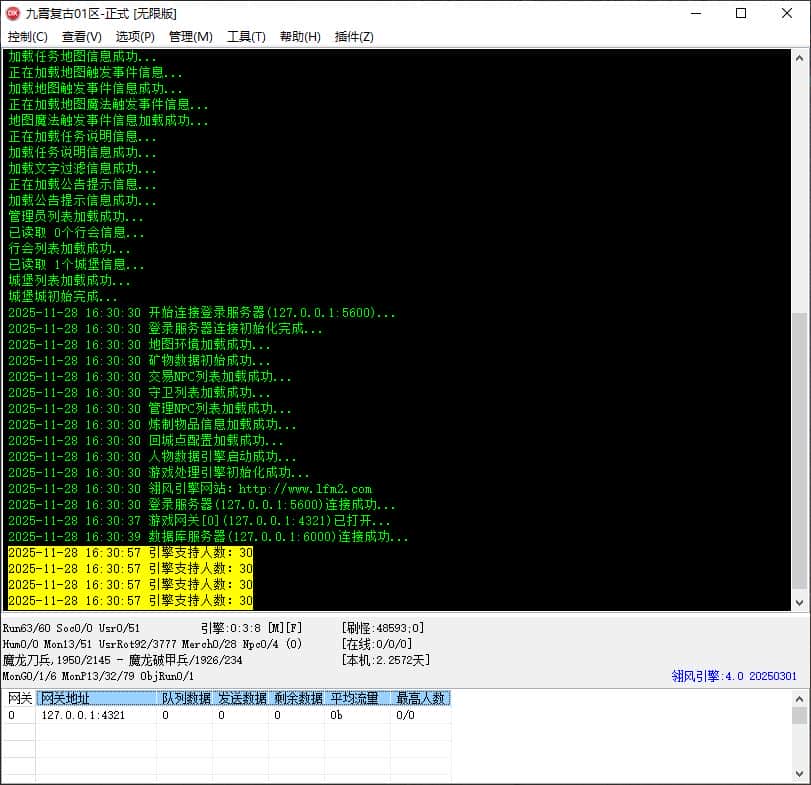The width and height of the screenshot is (811, 785).
Task: Click the 登录服务器(127.0.0.1:5600)连接成功 line
Action: (202, 505)
